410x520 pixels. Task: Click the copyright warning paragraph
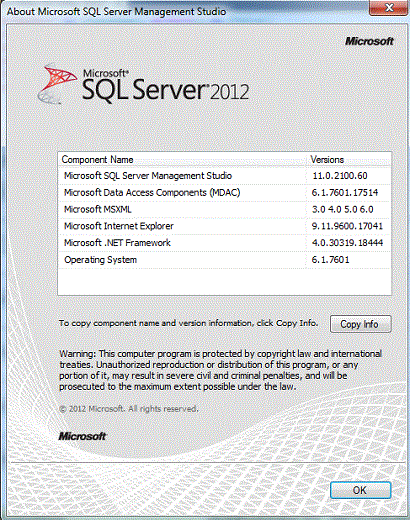(x=220, y=370)
